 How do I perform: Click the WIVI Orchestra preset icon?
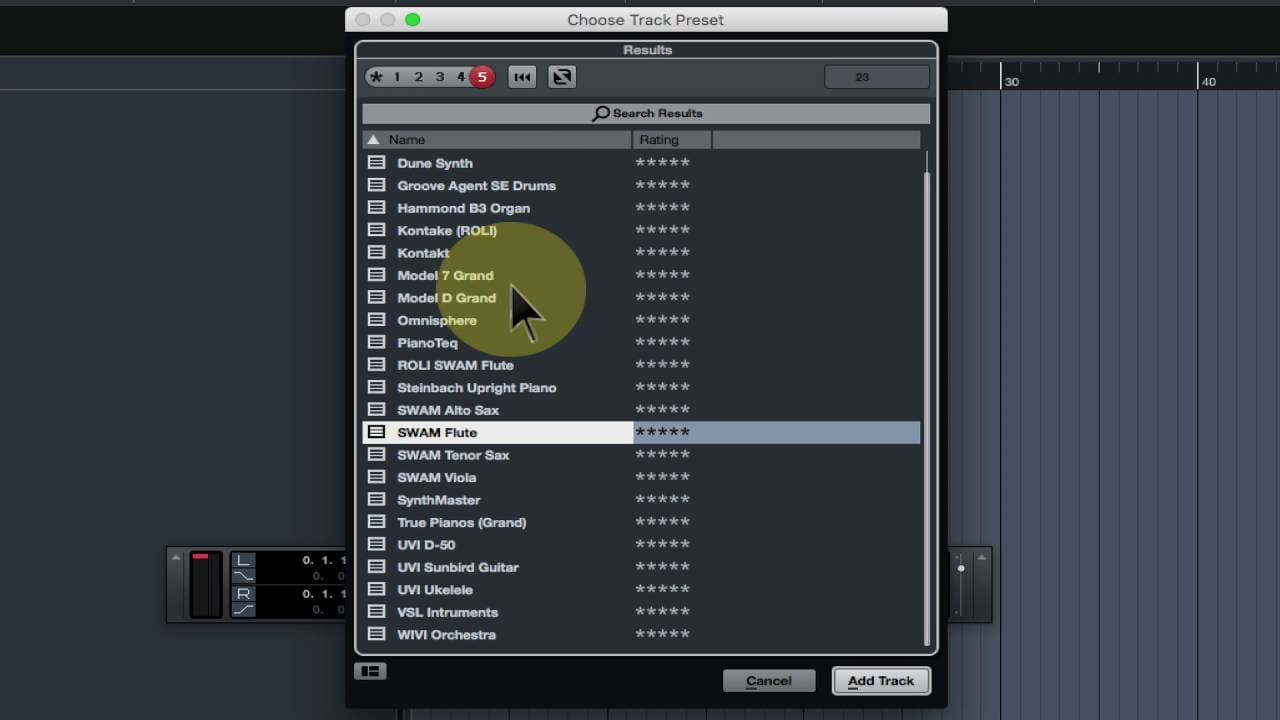[376, 634]
